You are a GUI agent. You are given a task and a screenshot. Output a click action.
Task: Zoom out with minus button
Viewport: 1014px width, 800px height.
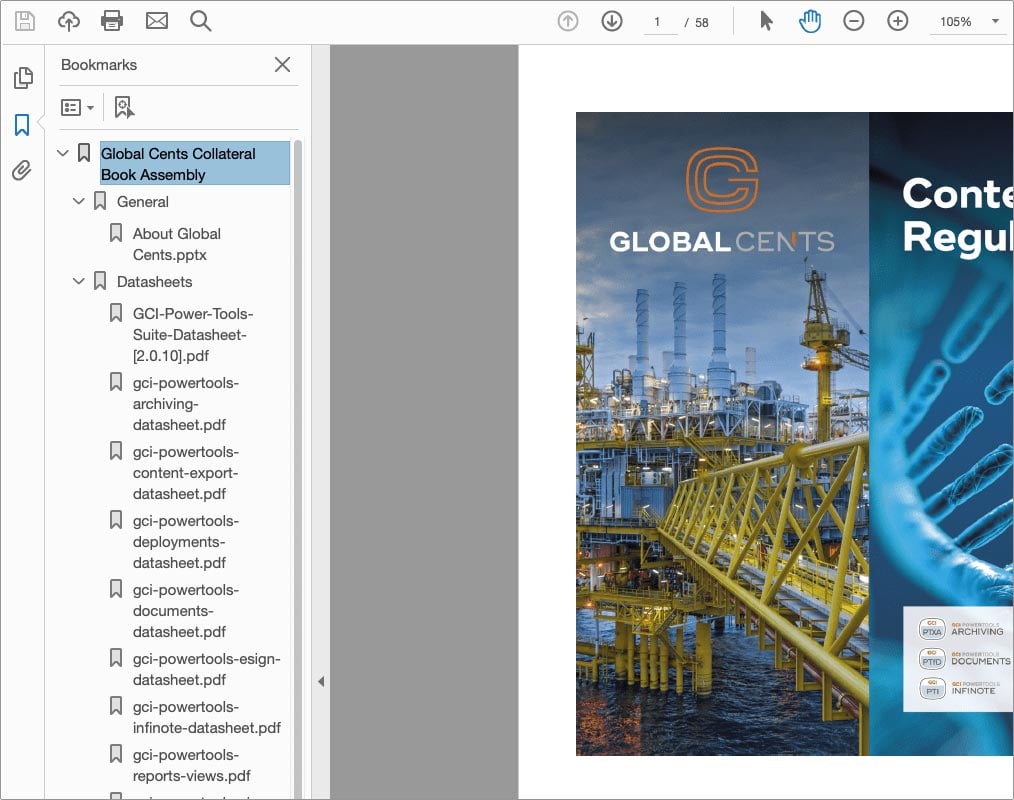point(854,21)
